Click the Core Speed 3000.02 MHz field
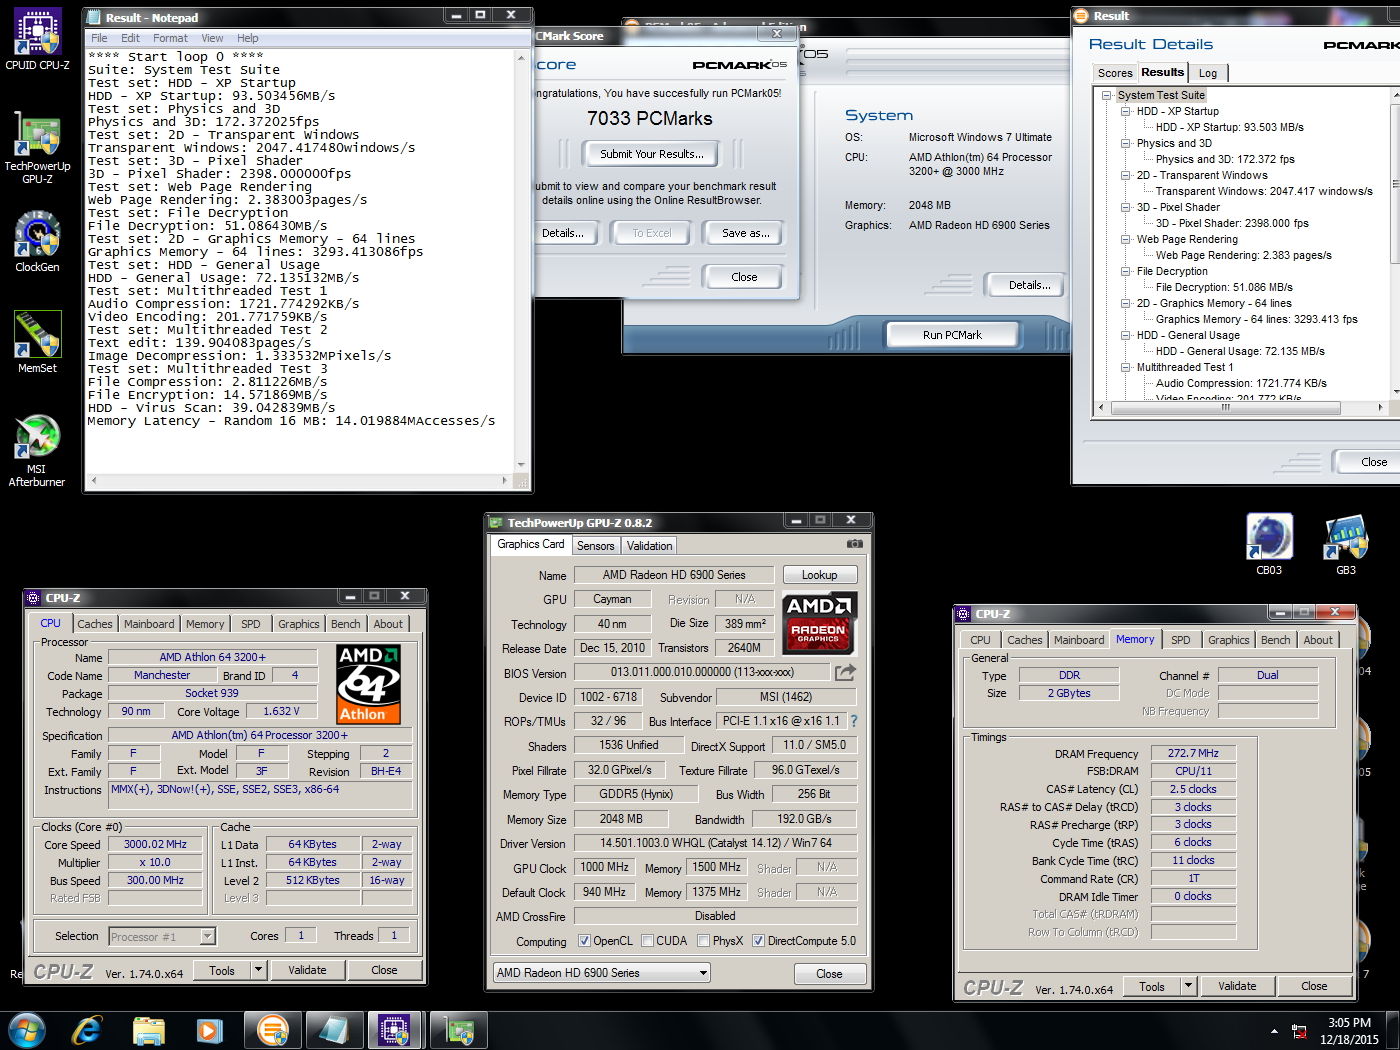This screenshot has width=1400, height=1050. [x=155, y=844]
